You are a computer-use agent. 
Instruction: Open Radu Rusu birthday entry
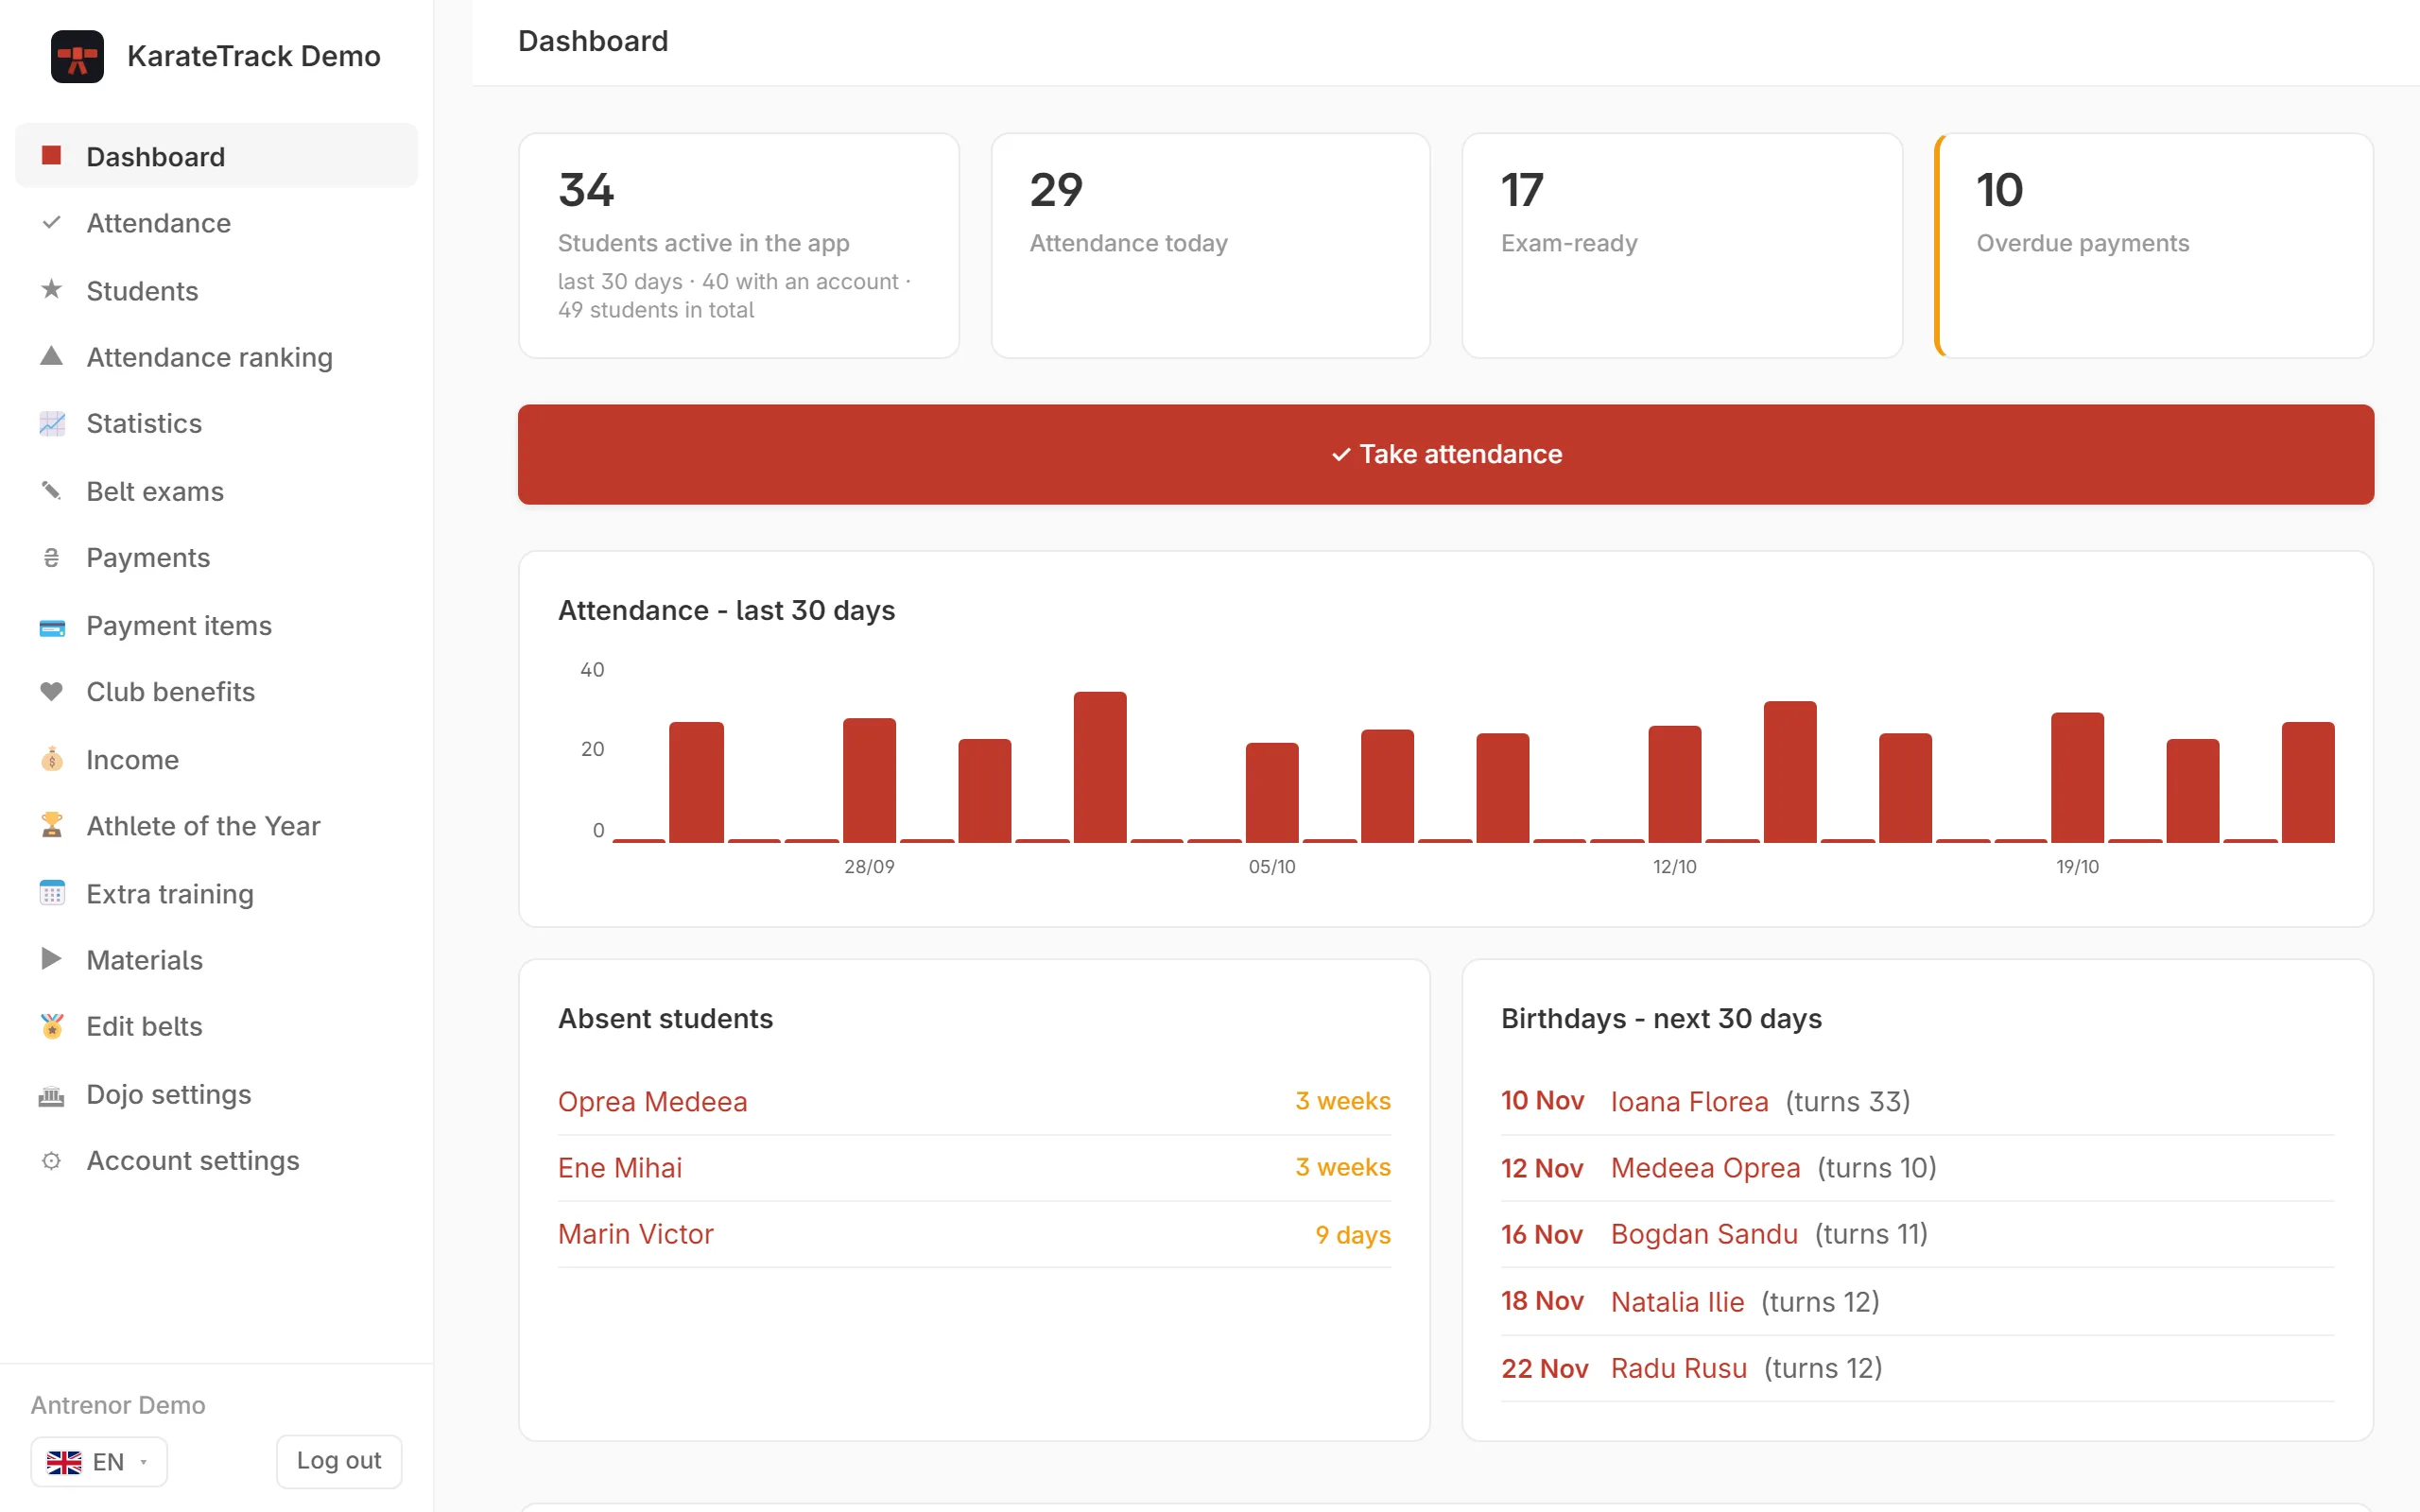click(1678, 1368)
